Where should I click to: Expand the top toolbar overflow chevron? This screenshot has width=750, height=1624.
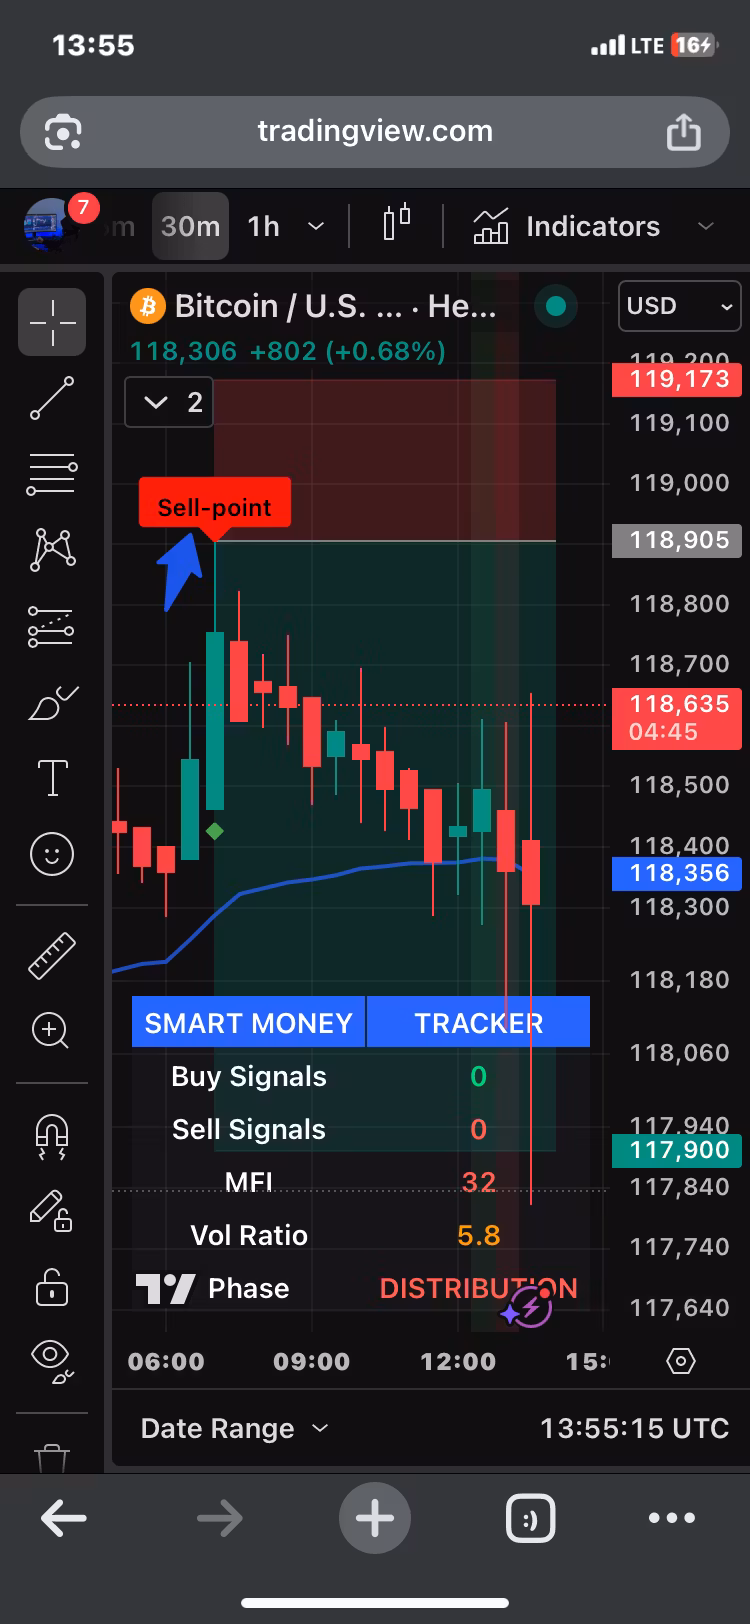click(706, 226)
